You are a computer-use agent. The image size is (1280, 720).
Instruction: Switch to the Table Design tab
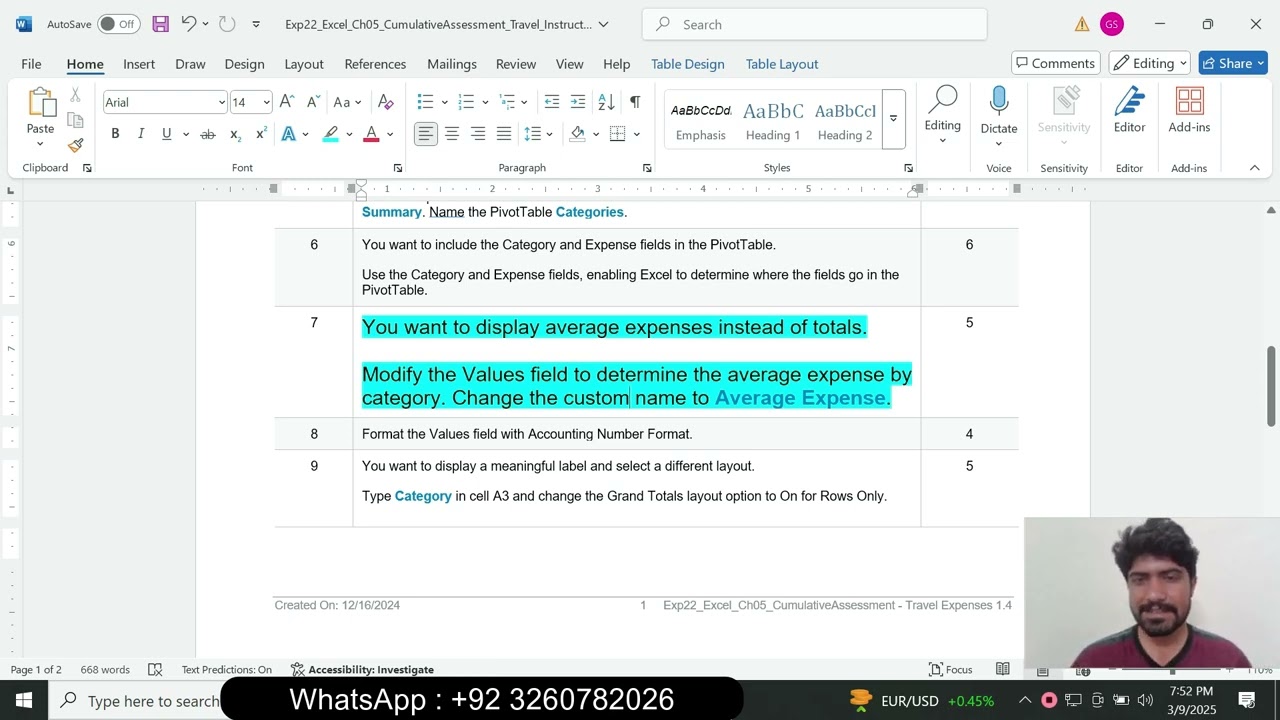click(688, 63)
